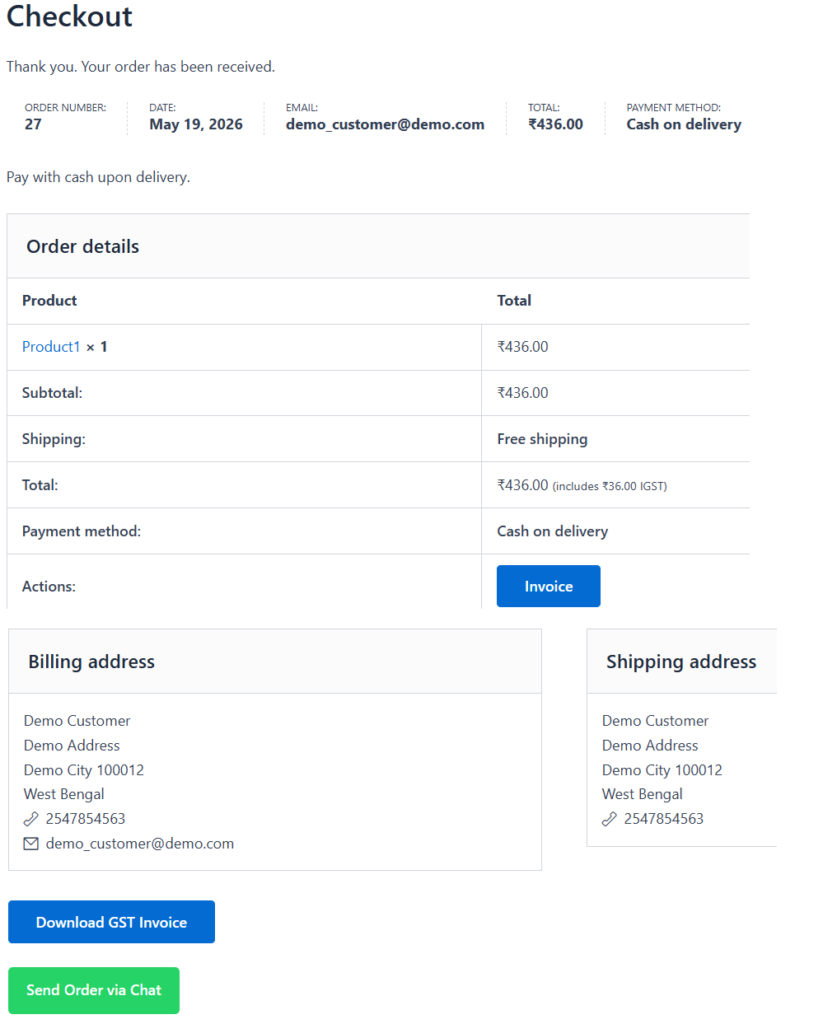Click the Order details heading
The image size is (823, 1024).
coord(83,246)
